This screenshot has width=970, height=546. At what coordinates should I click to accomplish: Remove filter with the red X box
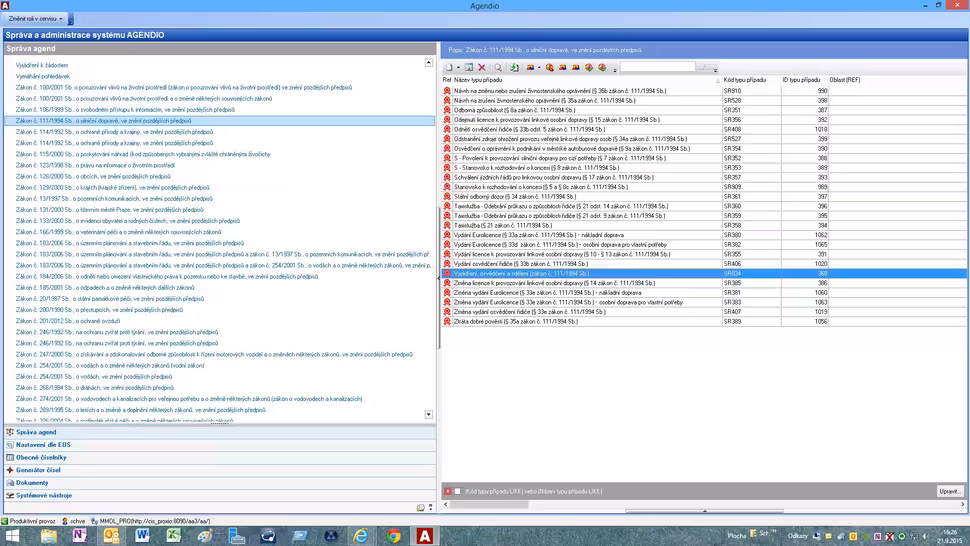[447, 491]
